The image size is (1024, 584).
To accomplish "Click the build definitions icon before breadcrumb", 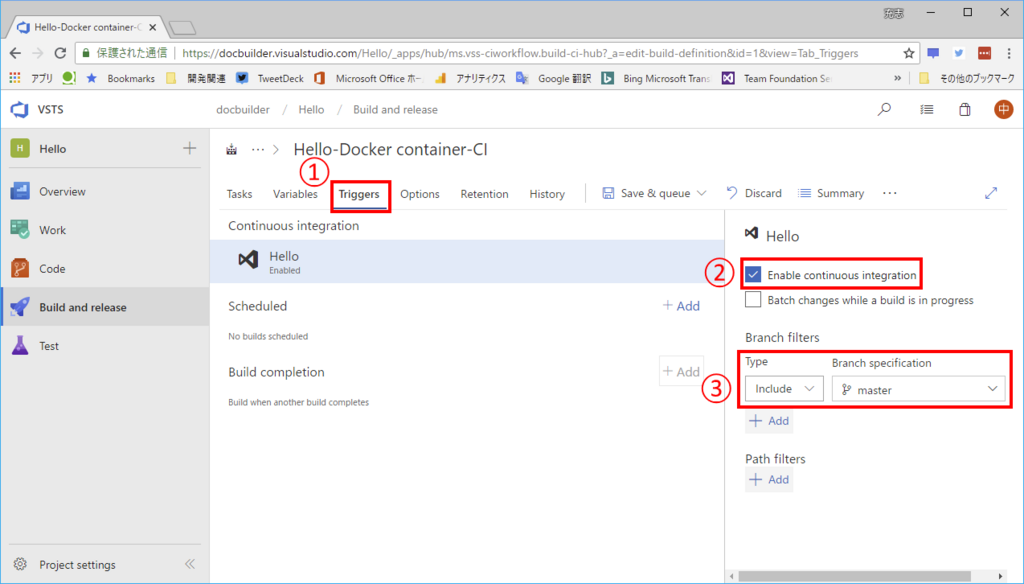I will pos(232,150).
